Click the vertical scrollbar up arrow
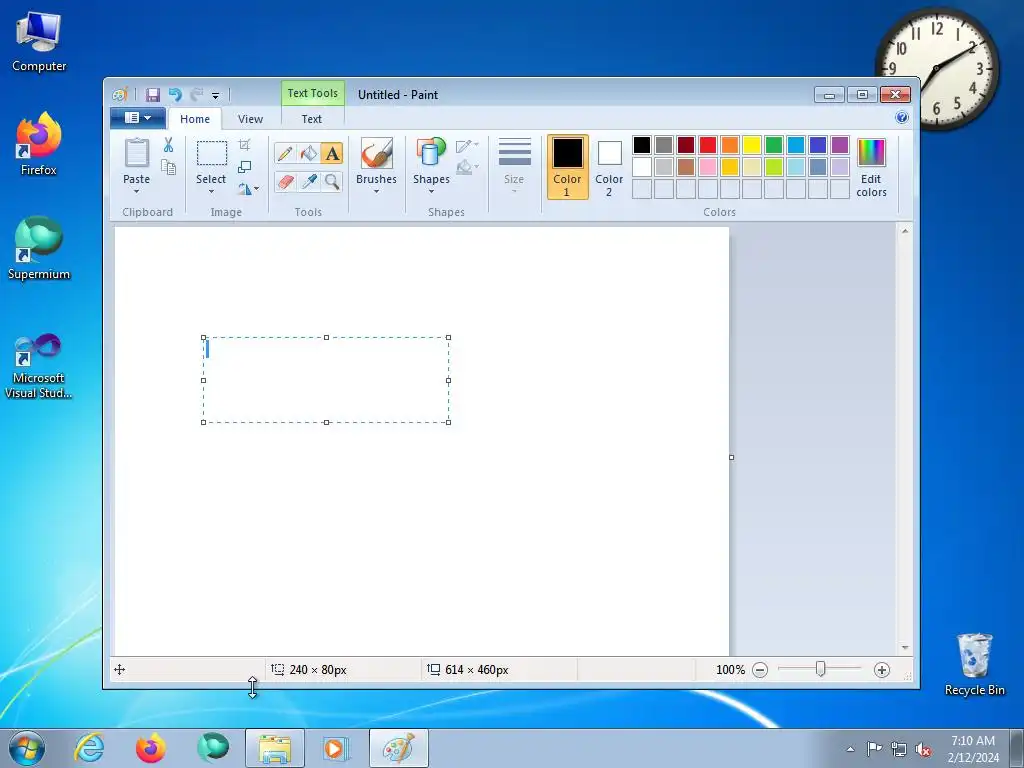The width and height of the screenshot is (1024, 768). click(904, 231)
